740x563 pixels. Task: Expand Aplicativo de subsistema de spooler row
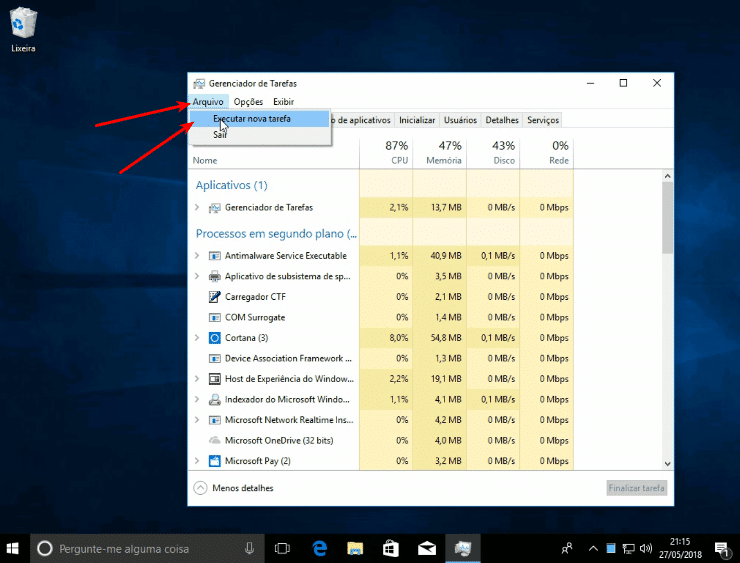[197, 276]
